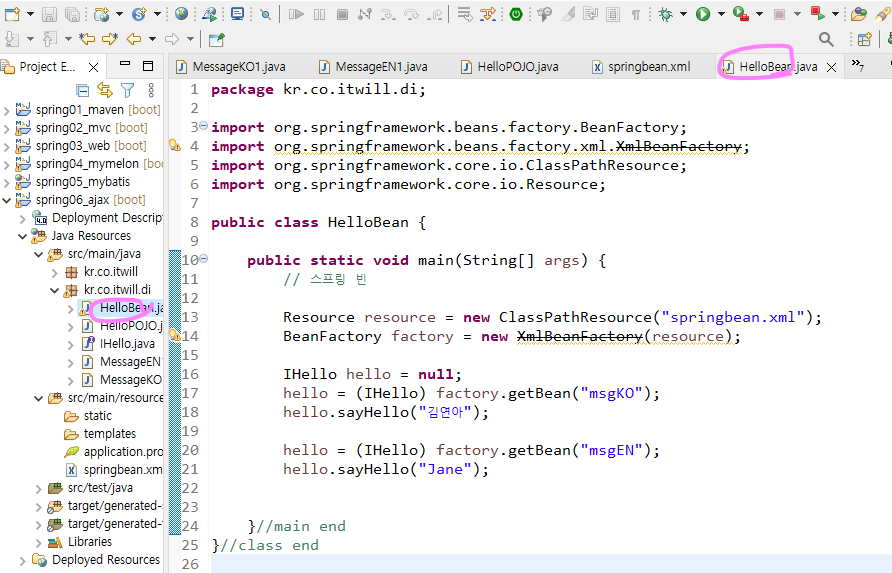
Task: Close the HelloBean.java tab
Action: click(831, 67)
